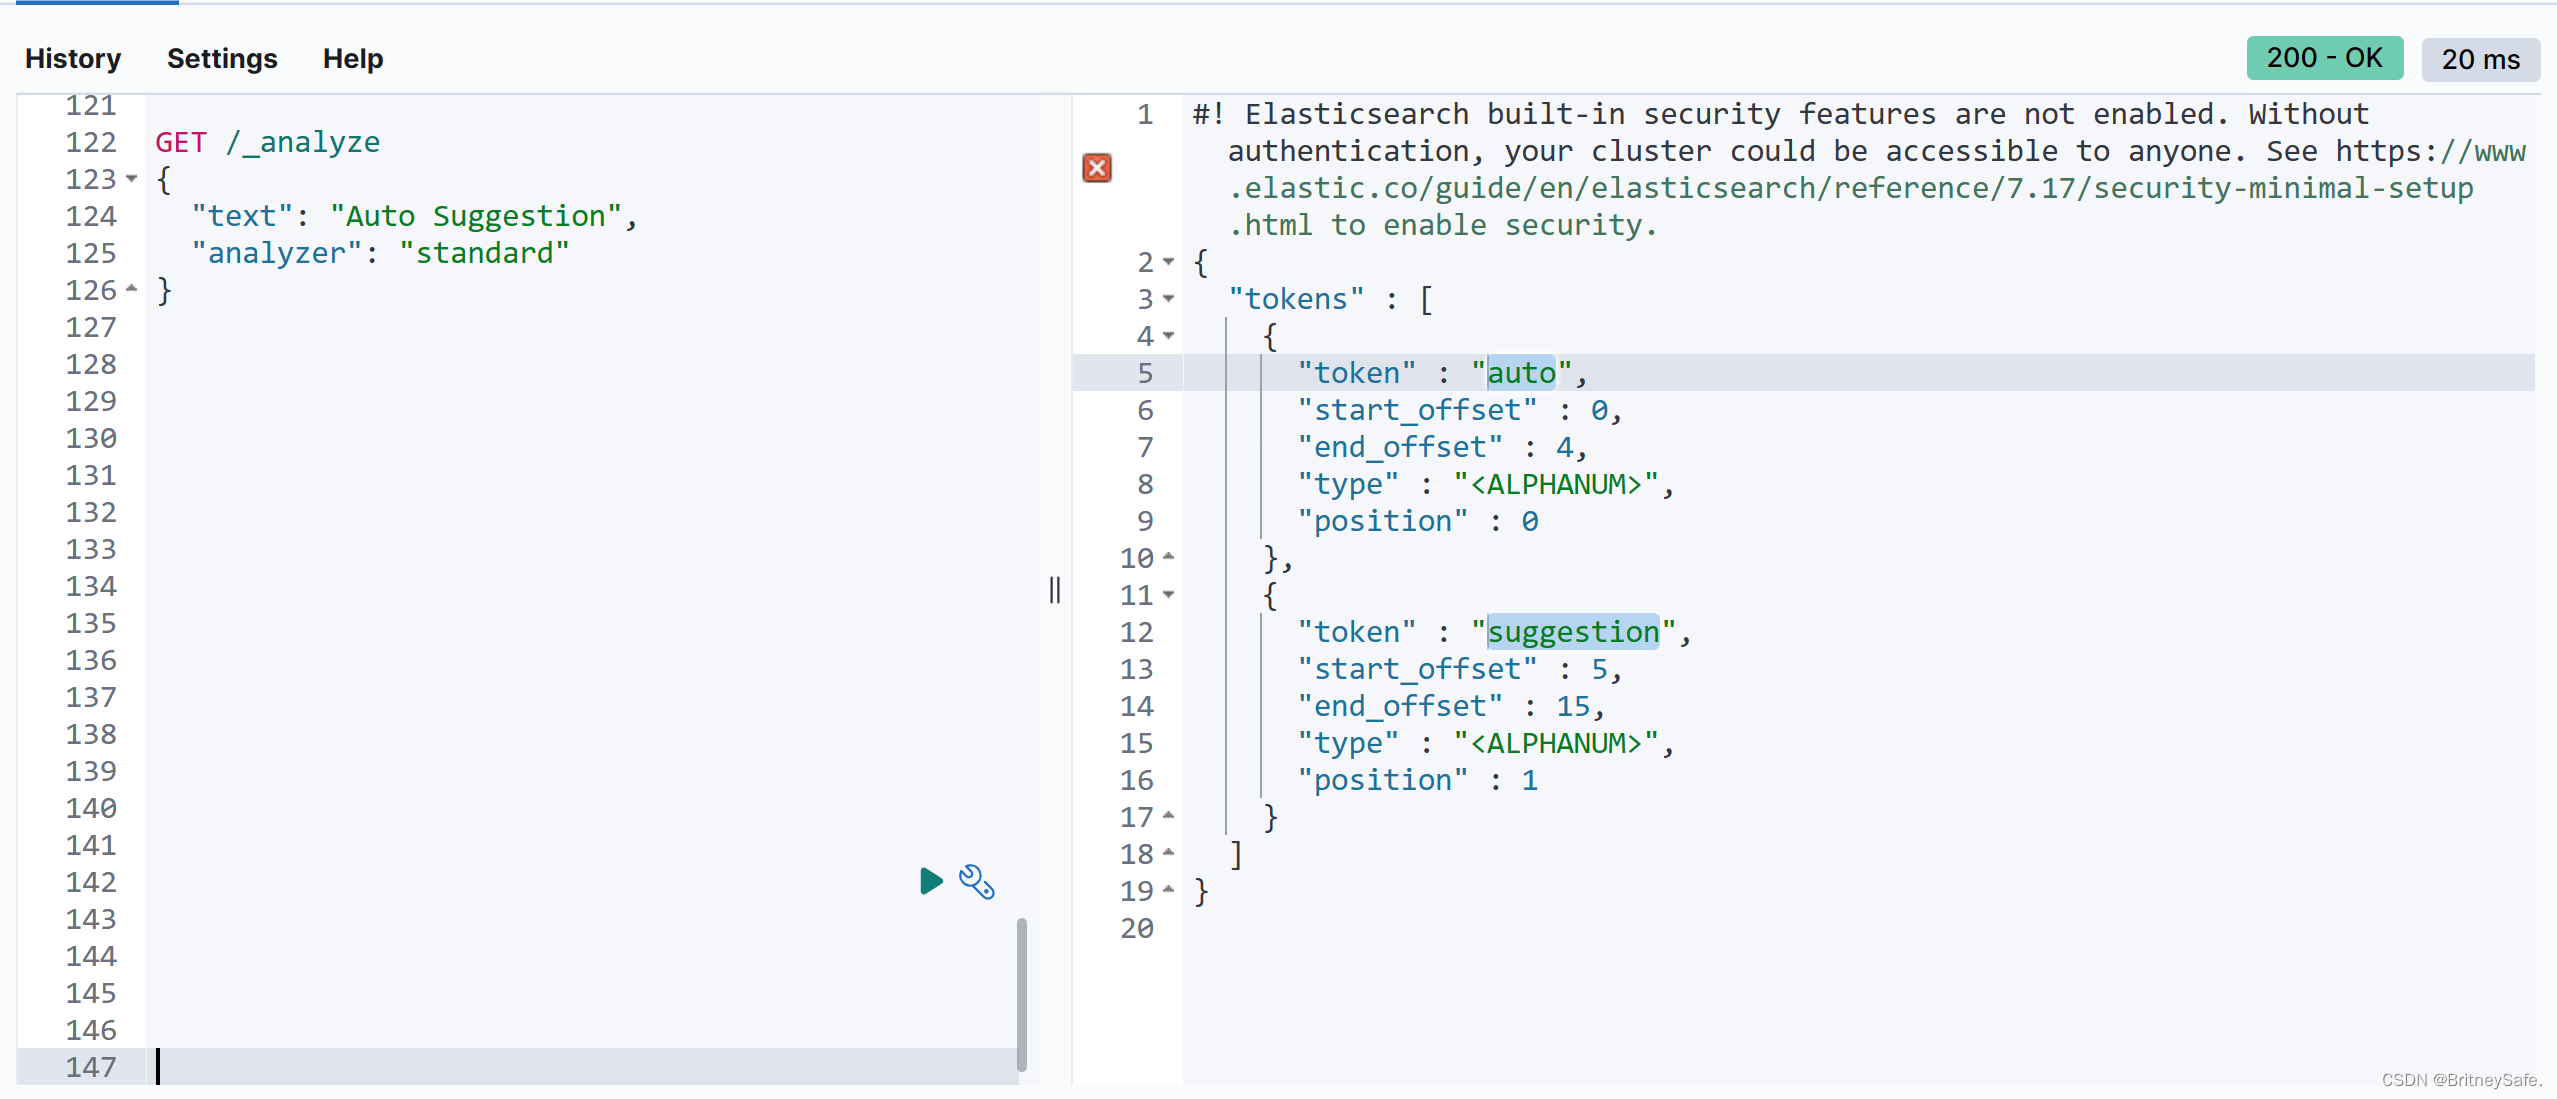
Task: Collapse request body at line 123
Action: coord(131,179)
